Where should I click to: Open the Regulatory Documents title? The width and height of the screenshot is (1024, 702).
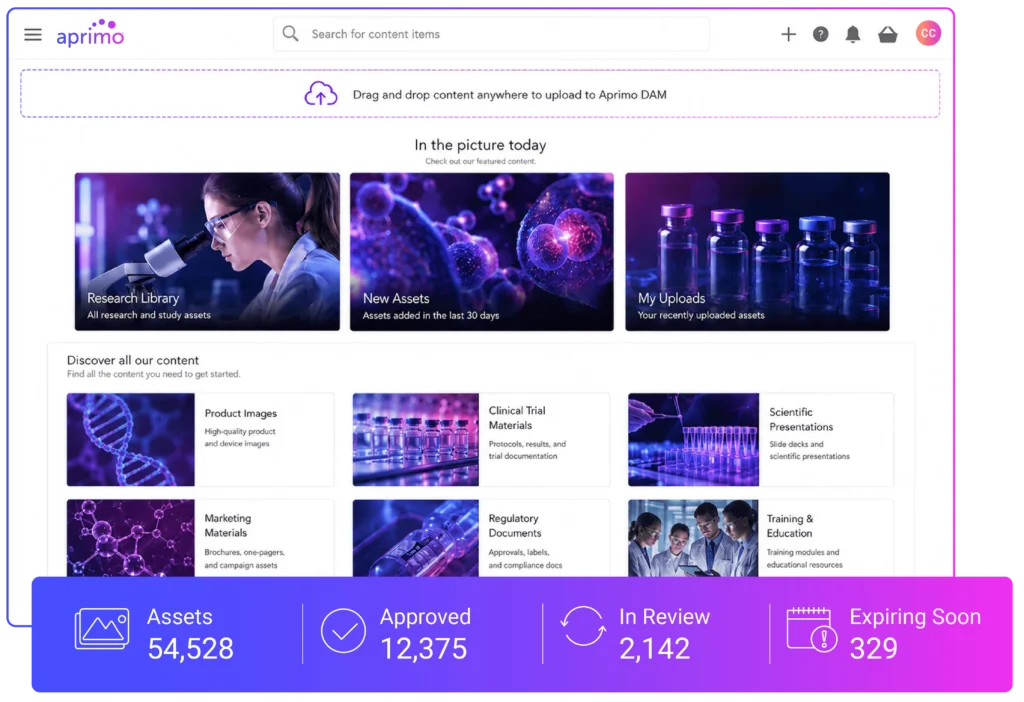click(x=515, y=526)
